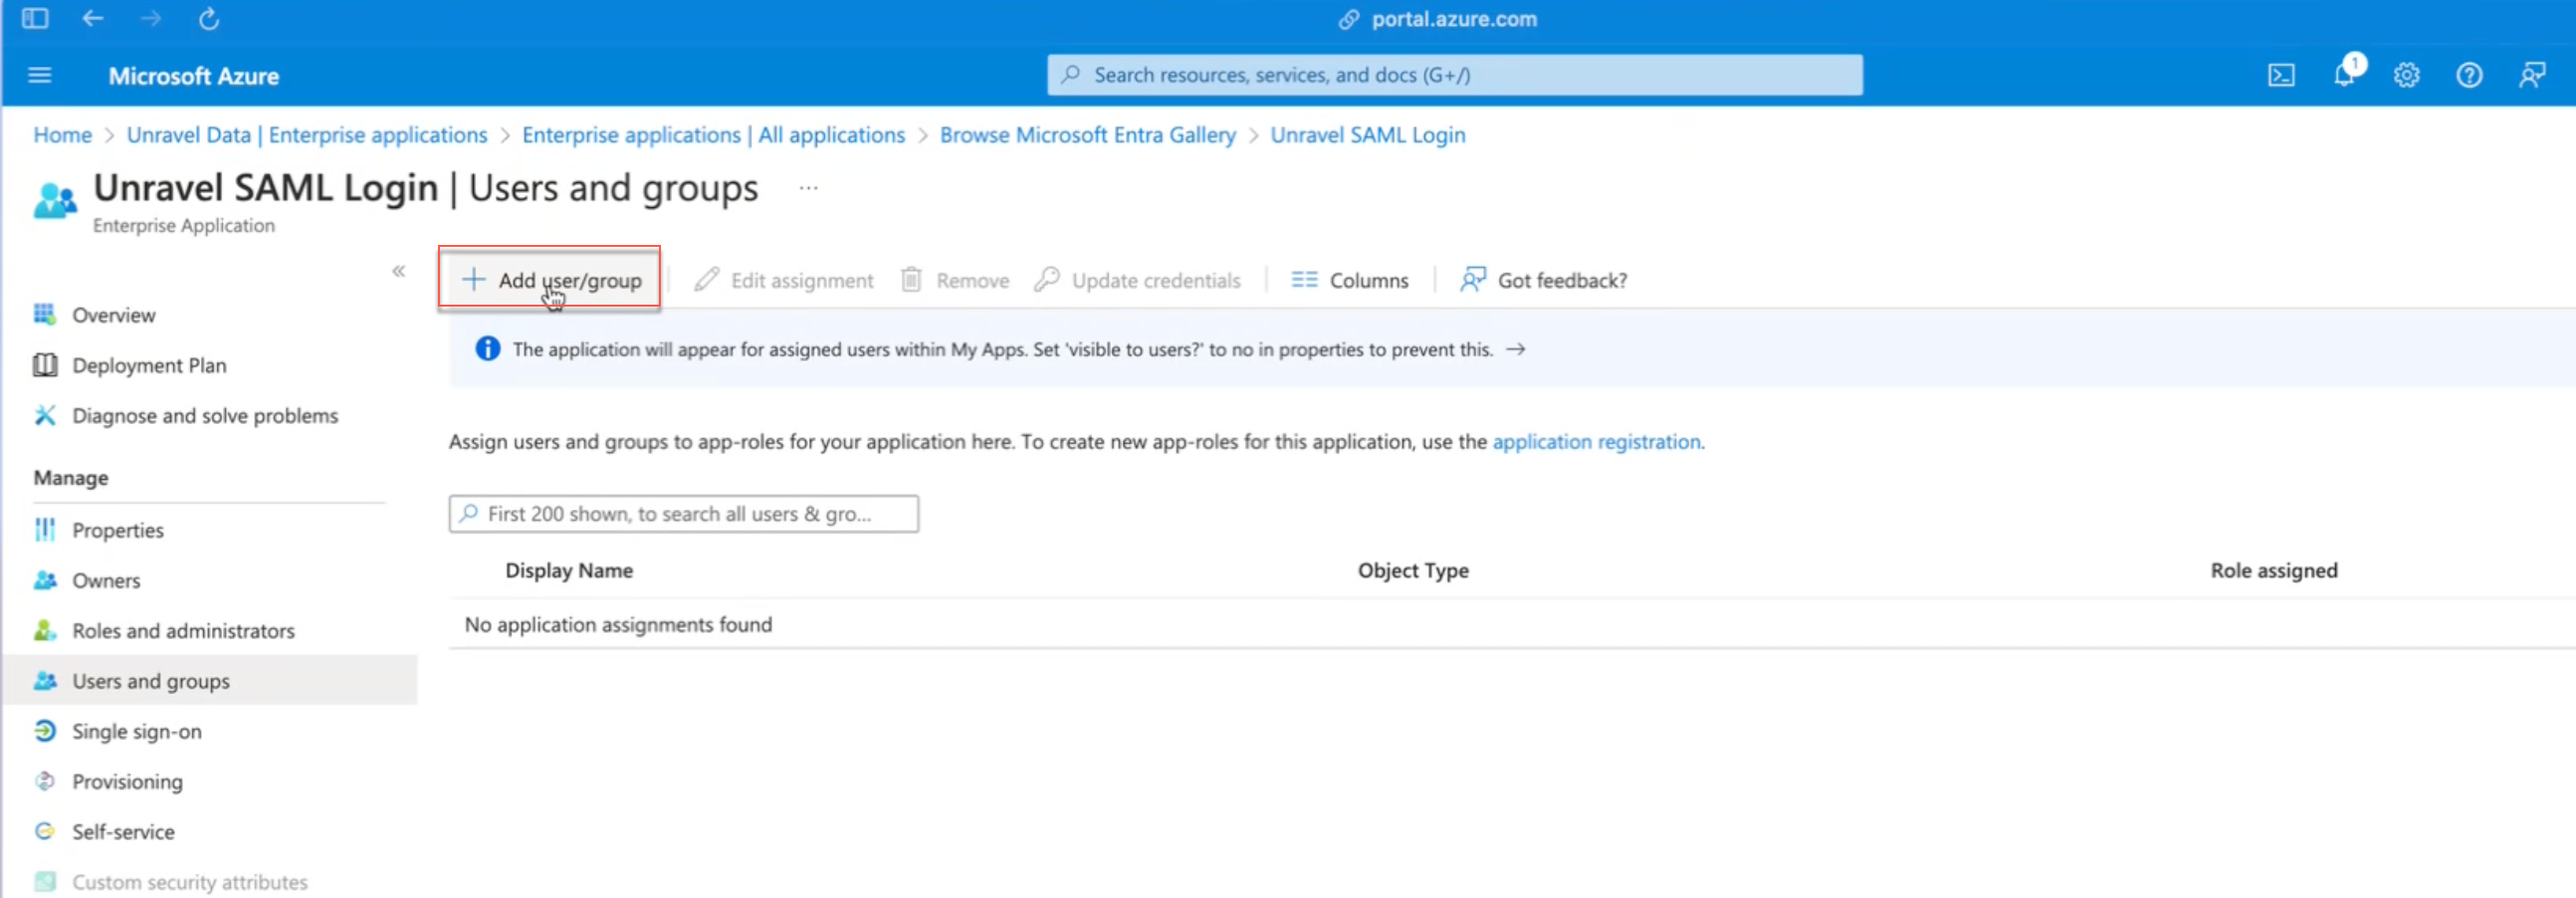Focus the Azure global search box

(x=1455, y=75)
